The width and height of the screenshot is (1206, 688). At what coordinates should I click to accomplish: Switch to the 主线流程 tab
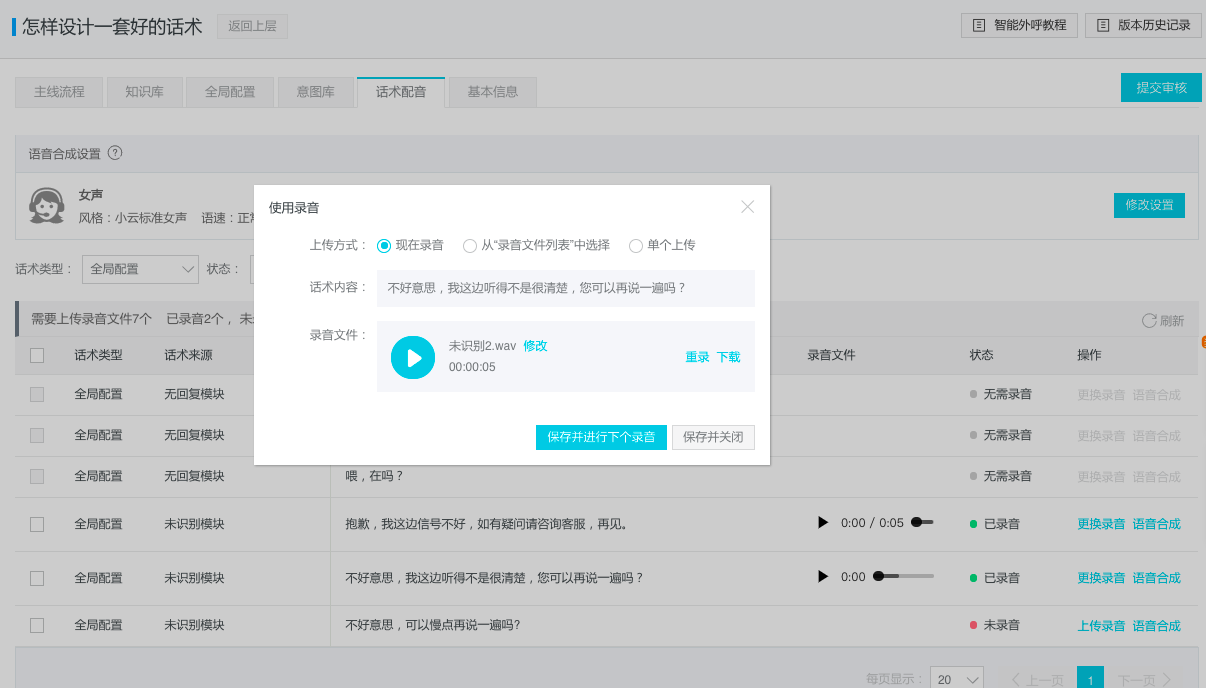pyautogui.click(x=59, y=92)
